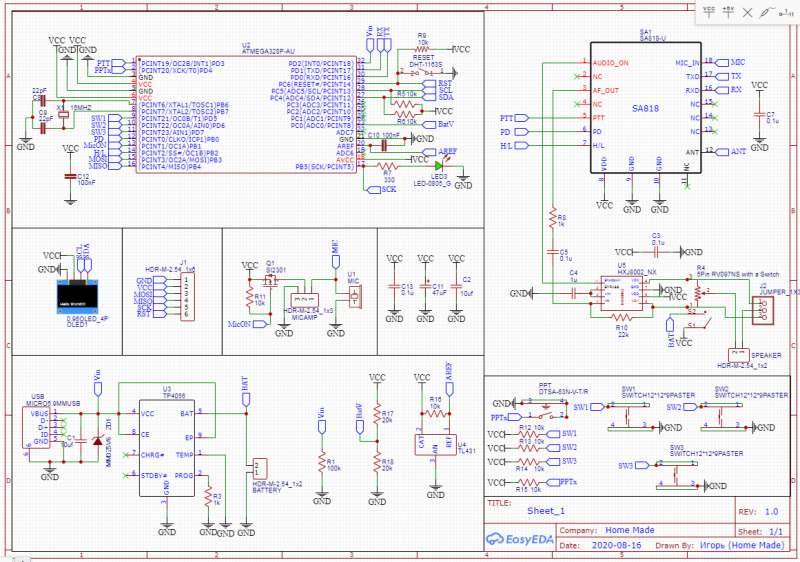
Task: Click the EasyEDA logo in title block
Action: tap(519, 538)
